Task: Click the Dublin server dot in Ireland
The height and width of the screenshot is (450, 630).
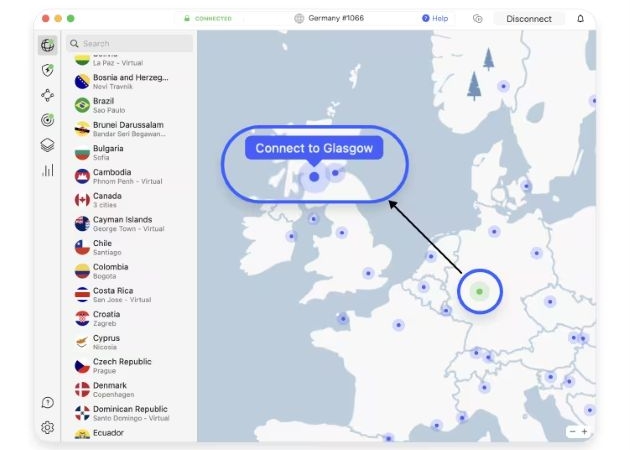Action: tap(291, 236)
